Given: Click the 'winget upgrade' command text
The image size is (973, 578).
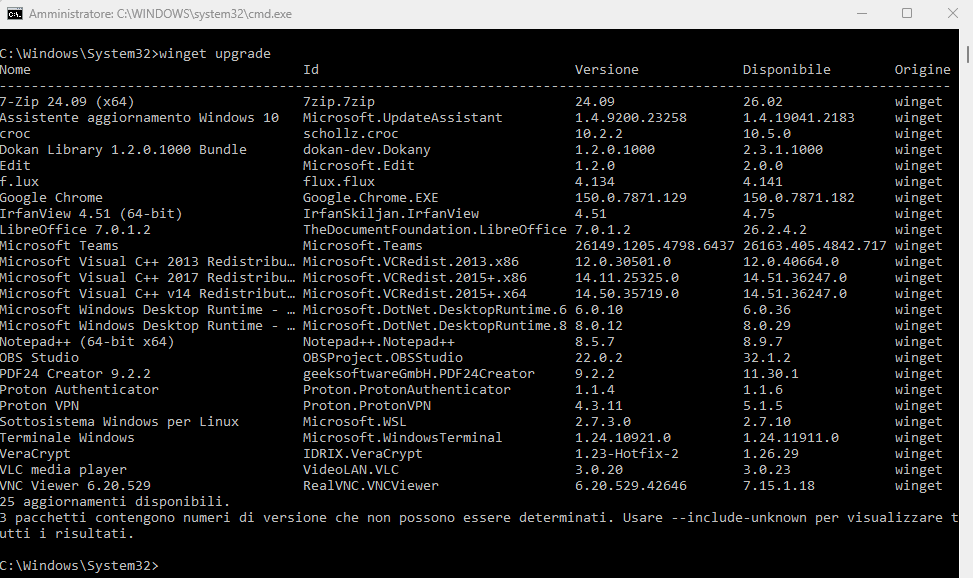Looking at the screenshot, I should coord(215,53).
